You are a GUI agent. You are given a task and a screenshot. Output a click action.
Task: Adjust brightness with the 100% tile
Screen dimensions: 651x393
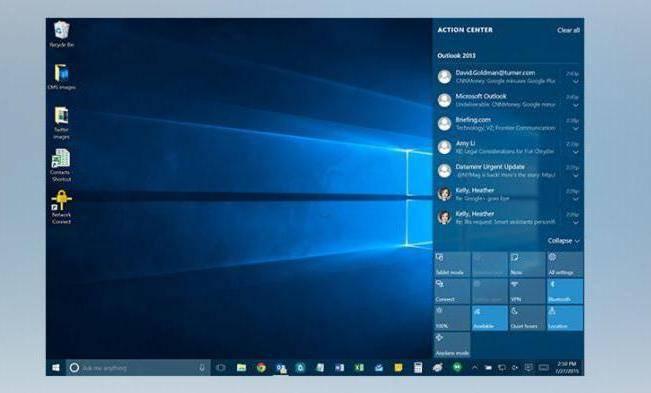click(x=452, y=318)
